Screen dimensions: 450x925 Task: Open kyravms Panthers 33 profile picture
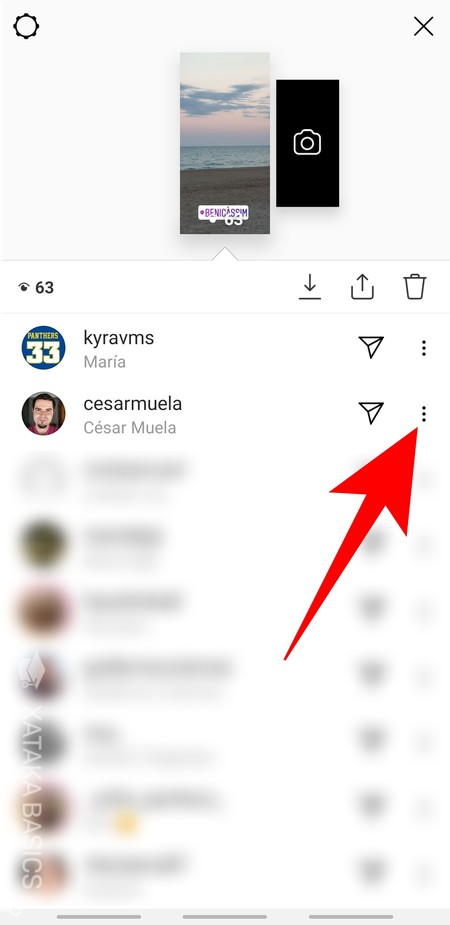point(43,348)
